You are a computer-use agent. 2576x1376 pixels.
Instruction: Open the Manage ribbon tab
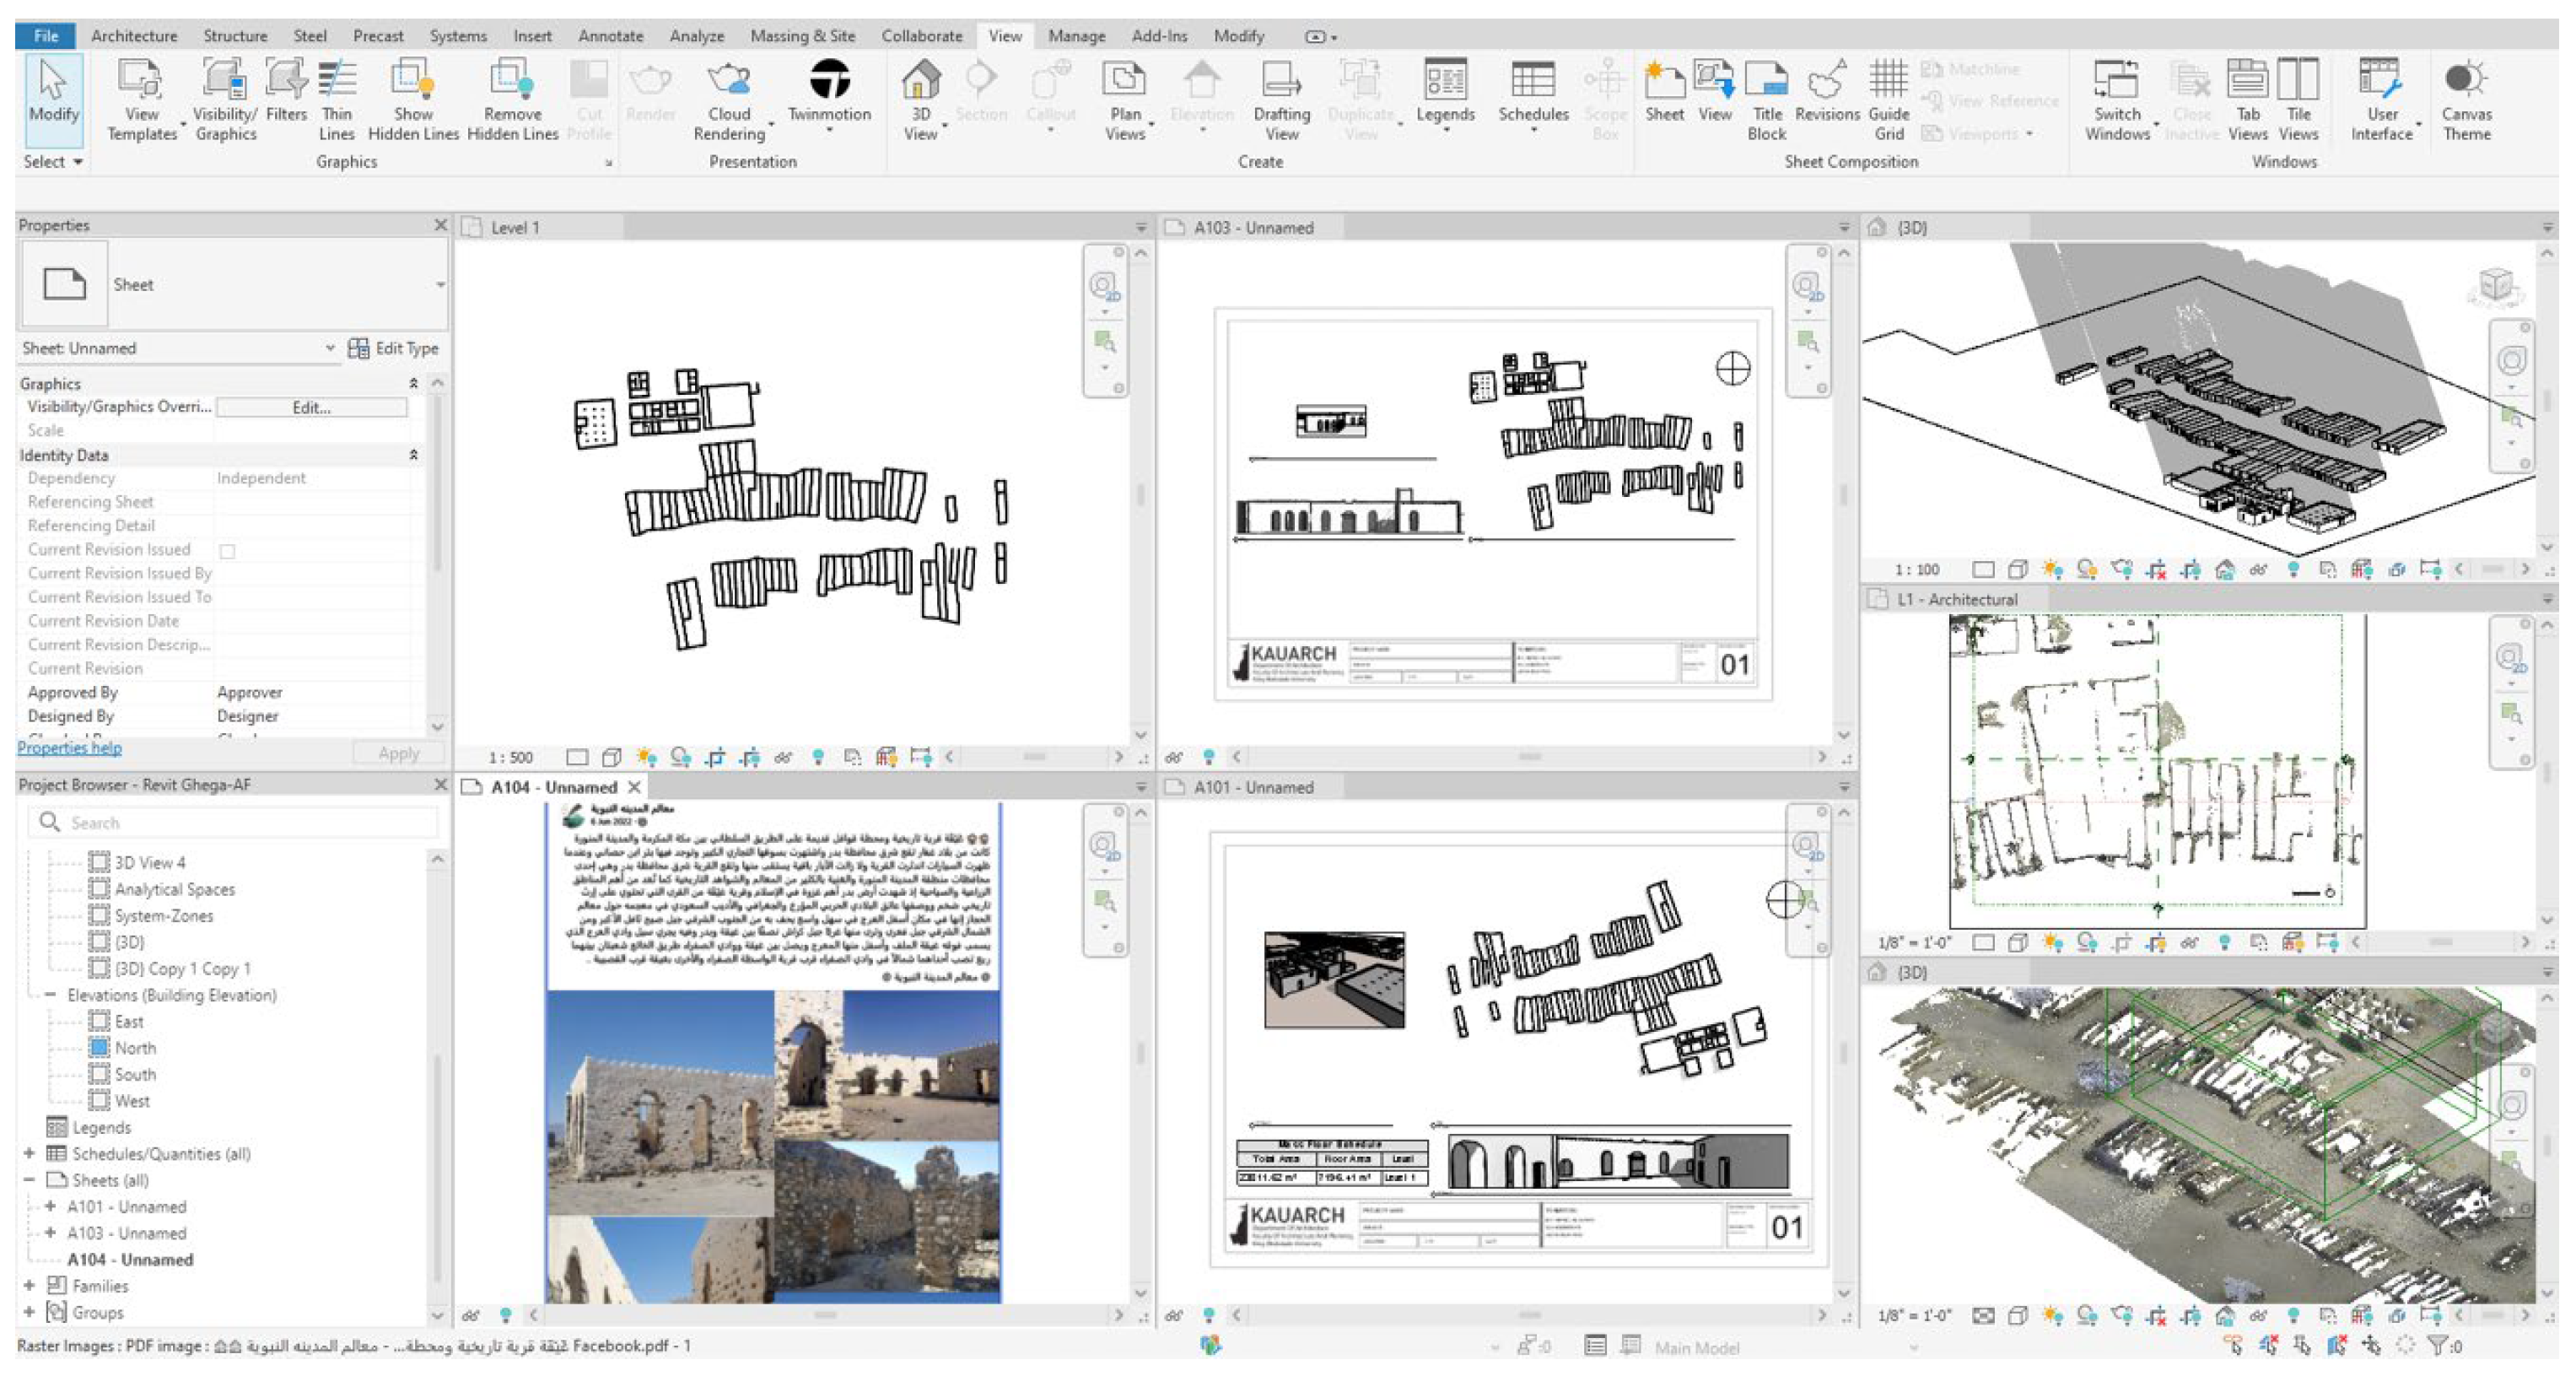coord(1076,36)
